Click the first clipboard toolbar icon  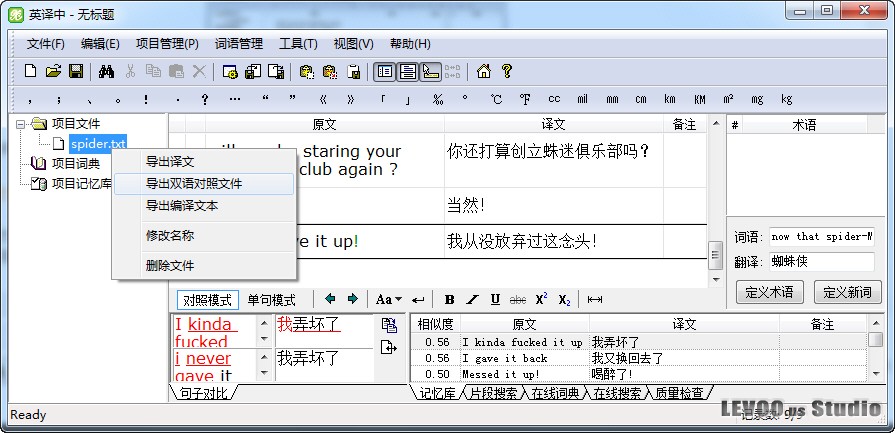[307, 71]
